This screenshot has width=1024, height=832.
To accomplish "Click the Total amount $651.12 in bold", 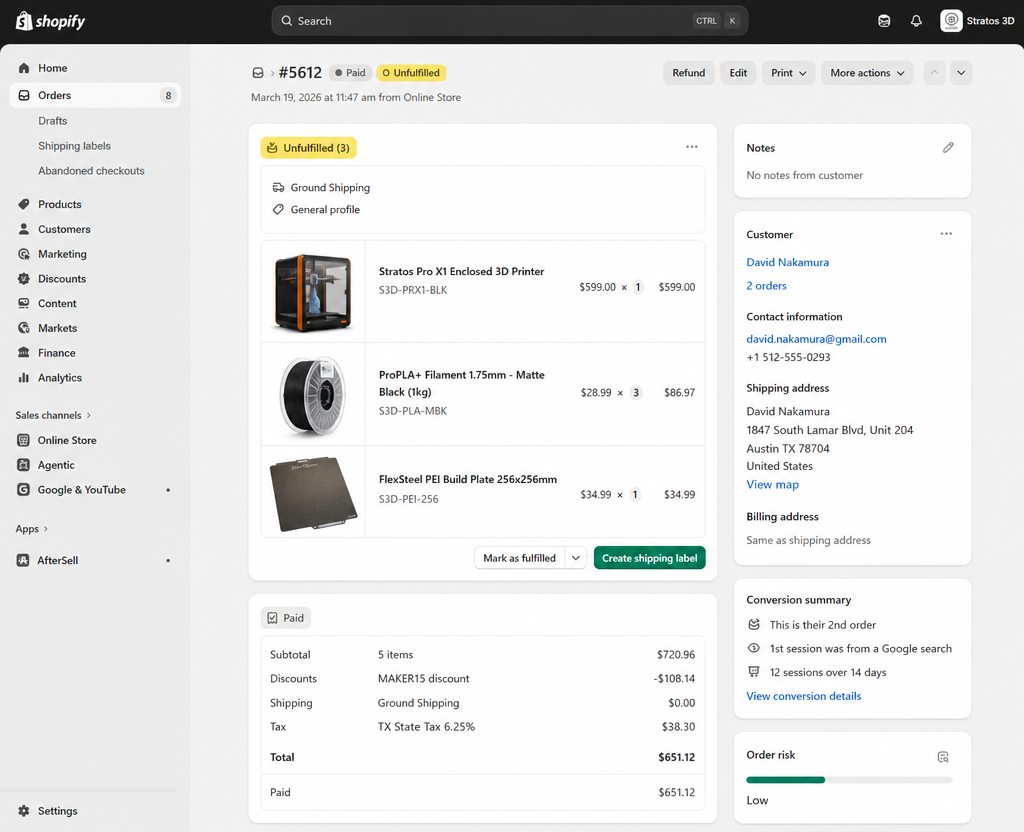I will [677, 758].
